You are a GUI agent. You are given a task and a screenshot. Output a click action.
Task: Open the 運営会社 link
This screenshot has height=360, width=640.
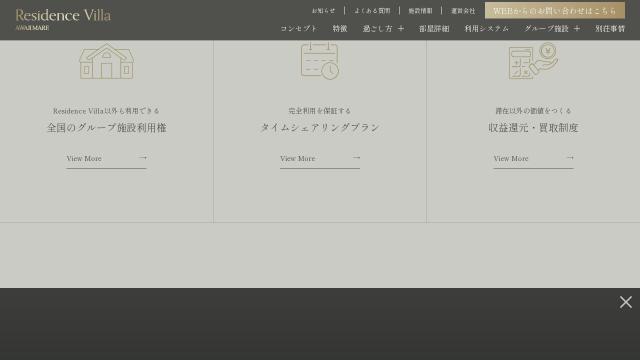463,11
